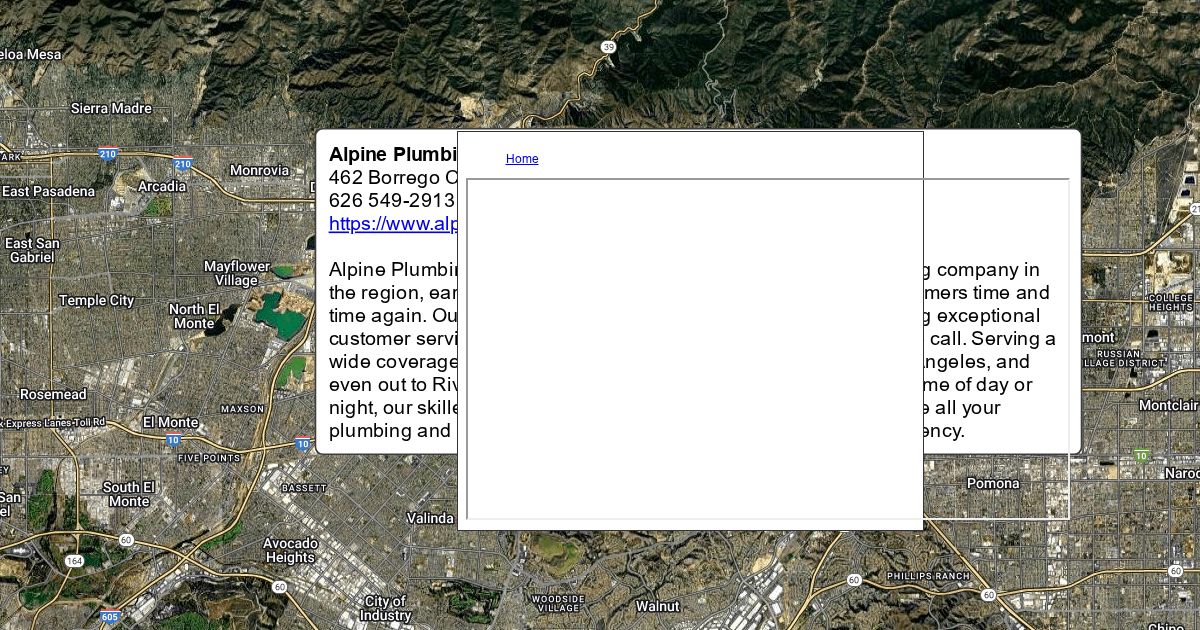
Task: Click the North El Monte map label
Action: point(194,316)
